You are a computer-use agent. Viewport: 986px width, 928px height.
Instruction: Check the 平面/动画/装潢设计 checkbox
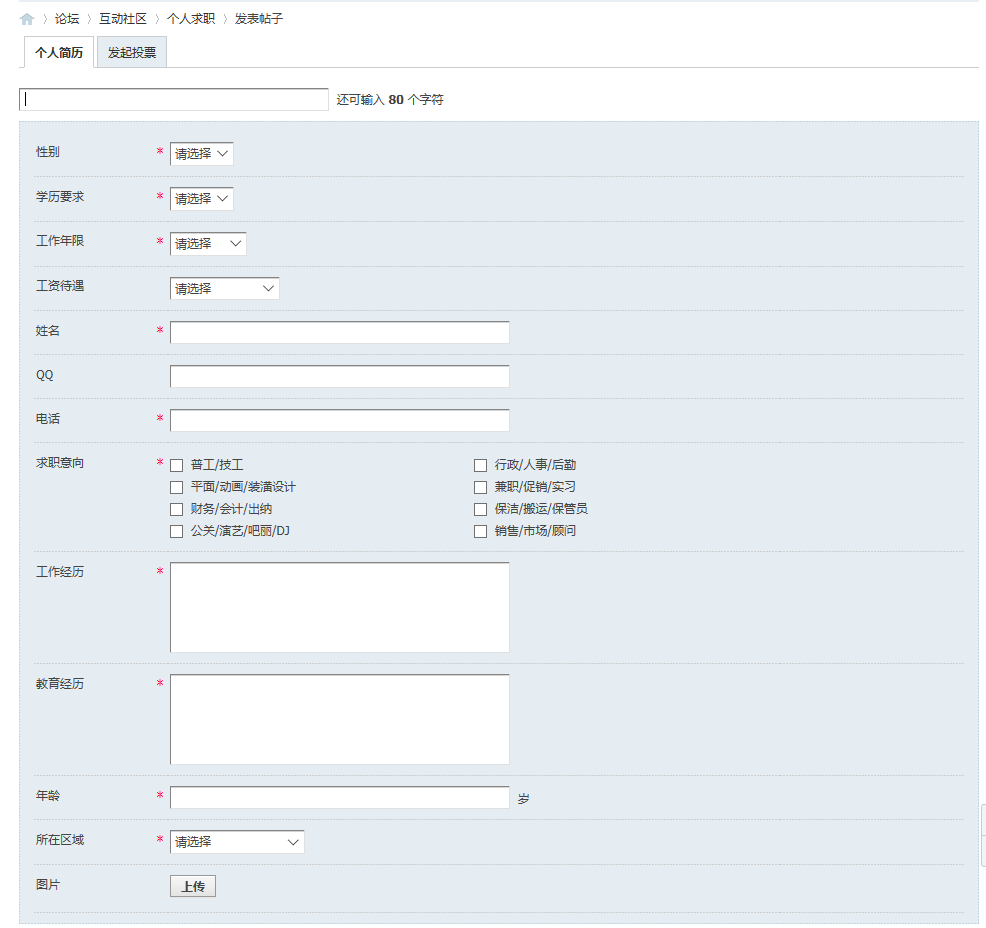(x=177, y=487)
